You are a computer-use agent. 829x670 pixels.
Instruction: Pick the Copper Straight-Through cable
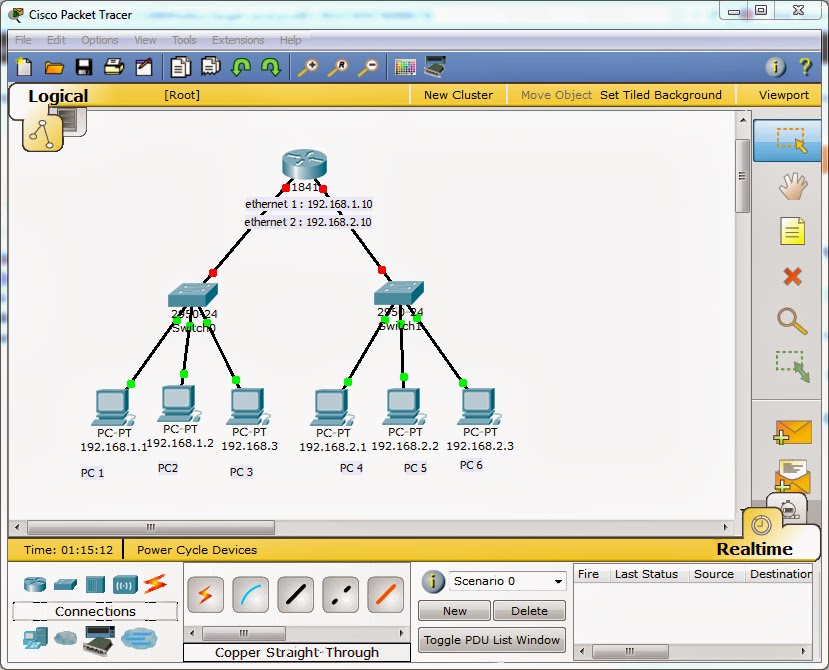[296, 595]
